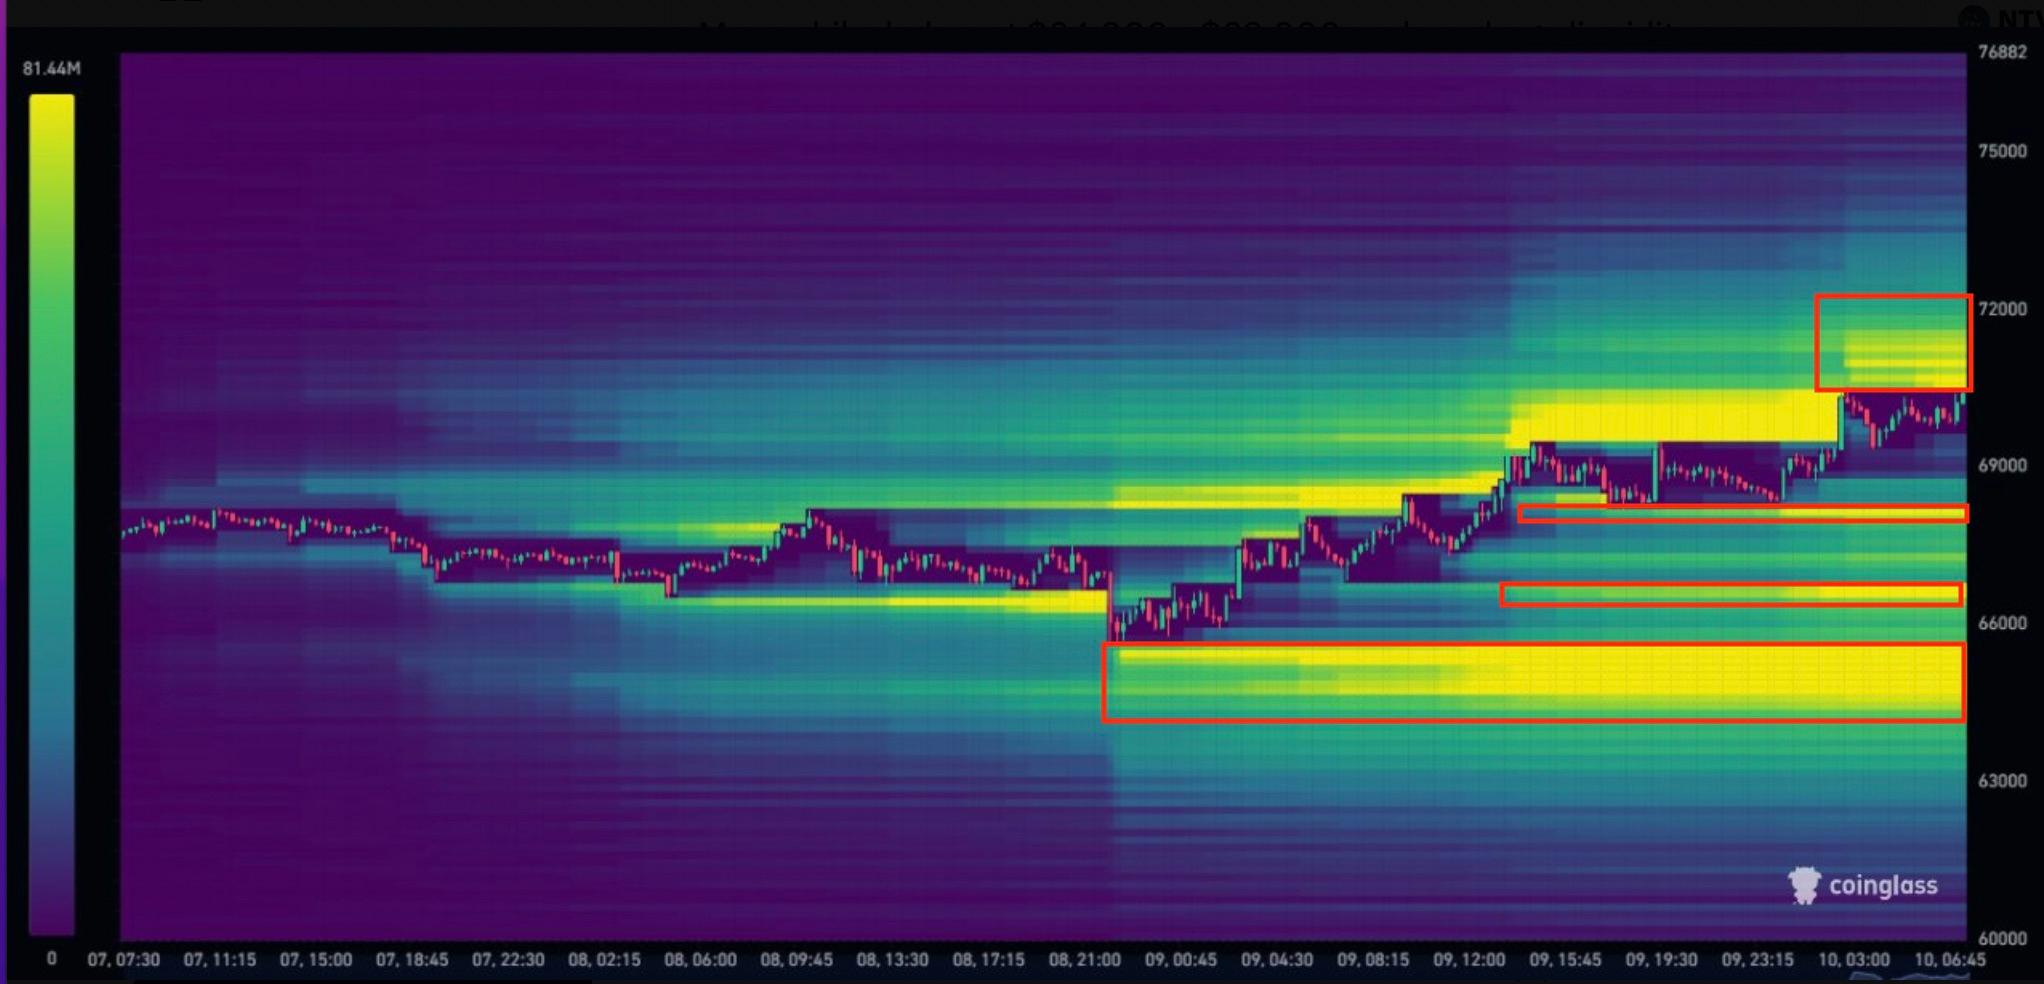This screenshot has height=984, width=2044.
Task: Click the coinglass wordmark next to the ghost icon
Action: [1885, 886]
